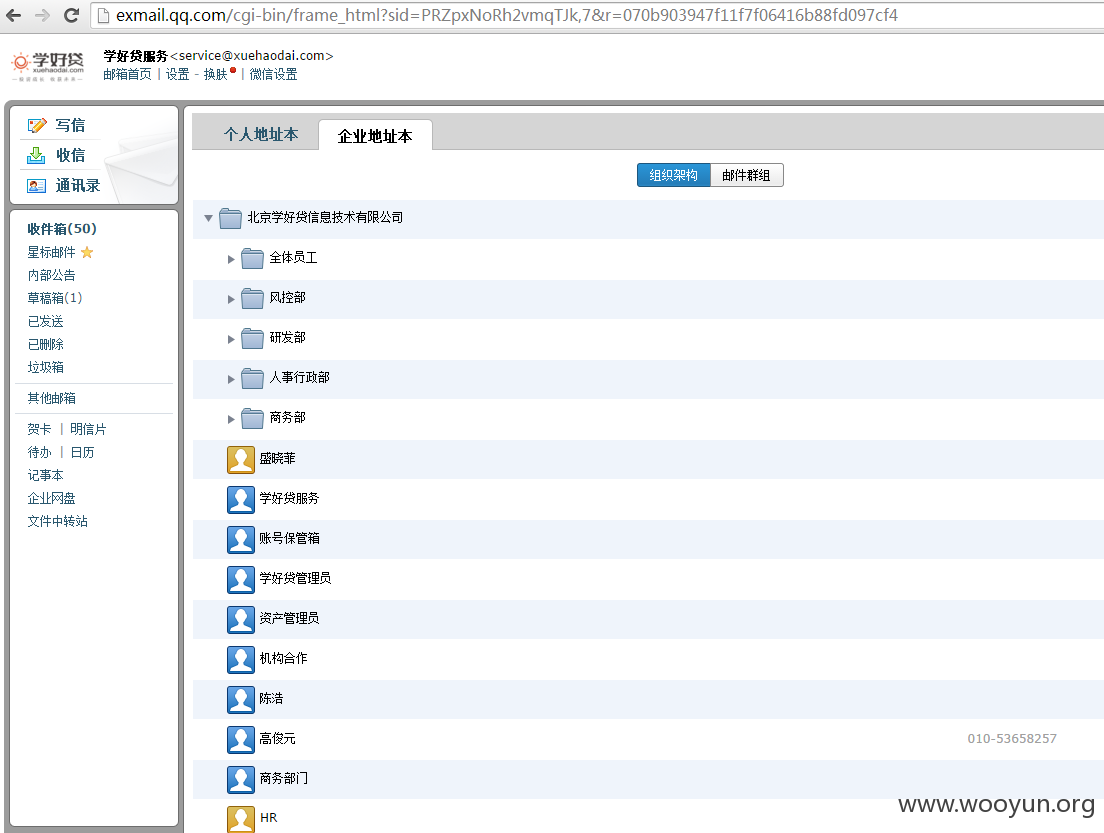Click 机构合作 contact avatar
The height and width of the screenshot is (833, 1104).
(x=241, y=660)
